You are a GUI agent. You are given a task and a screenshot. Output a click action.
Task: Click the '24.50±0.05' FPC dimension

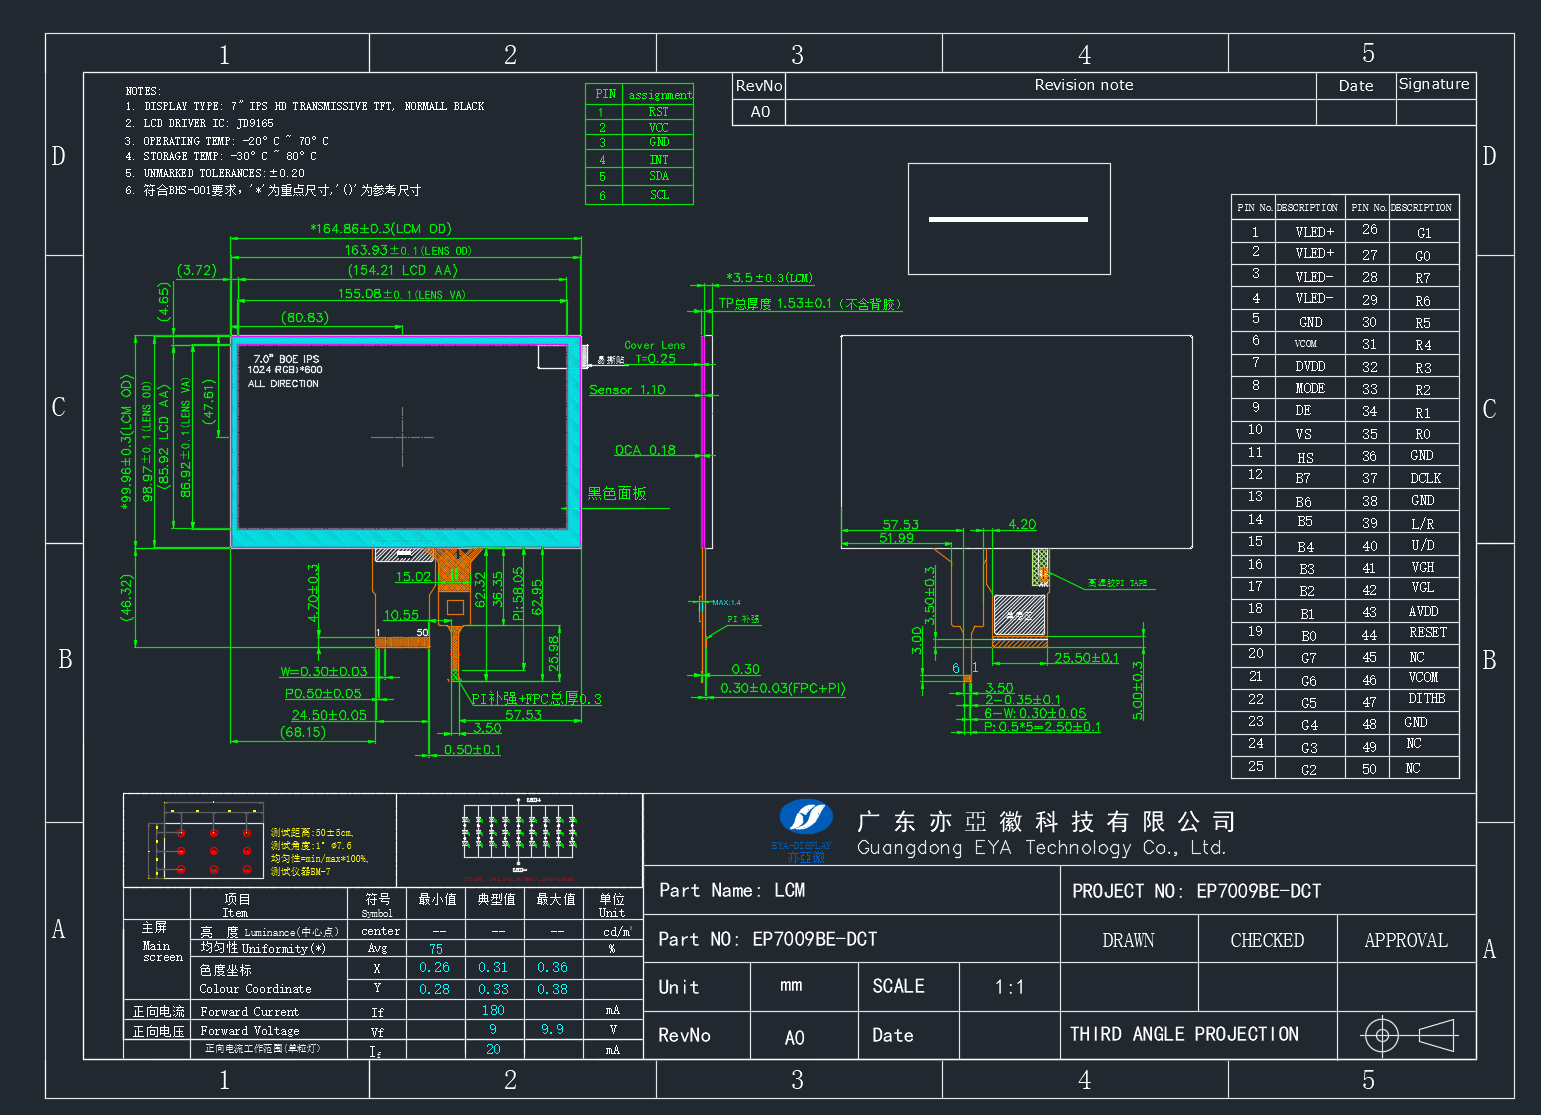(329, 715)
